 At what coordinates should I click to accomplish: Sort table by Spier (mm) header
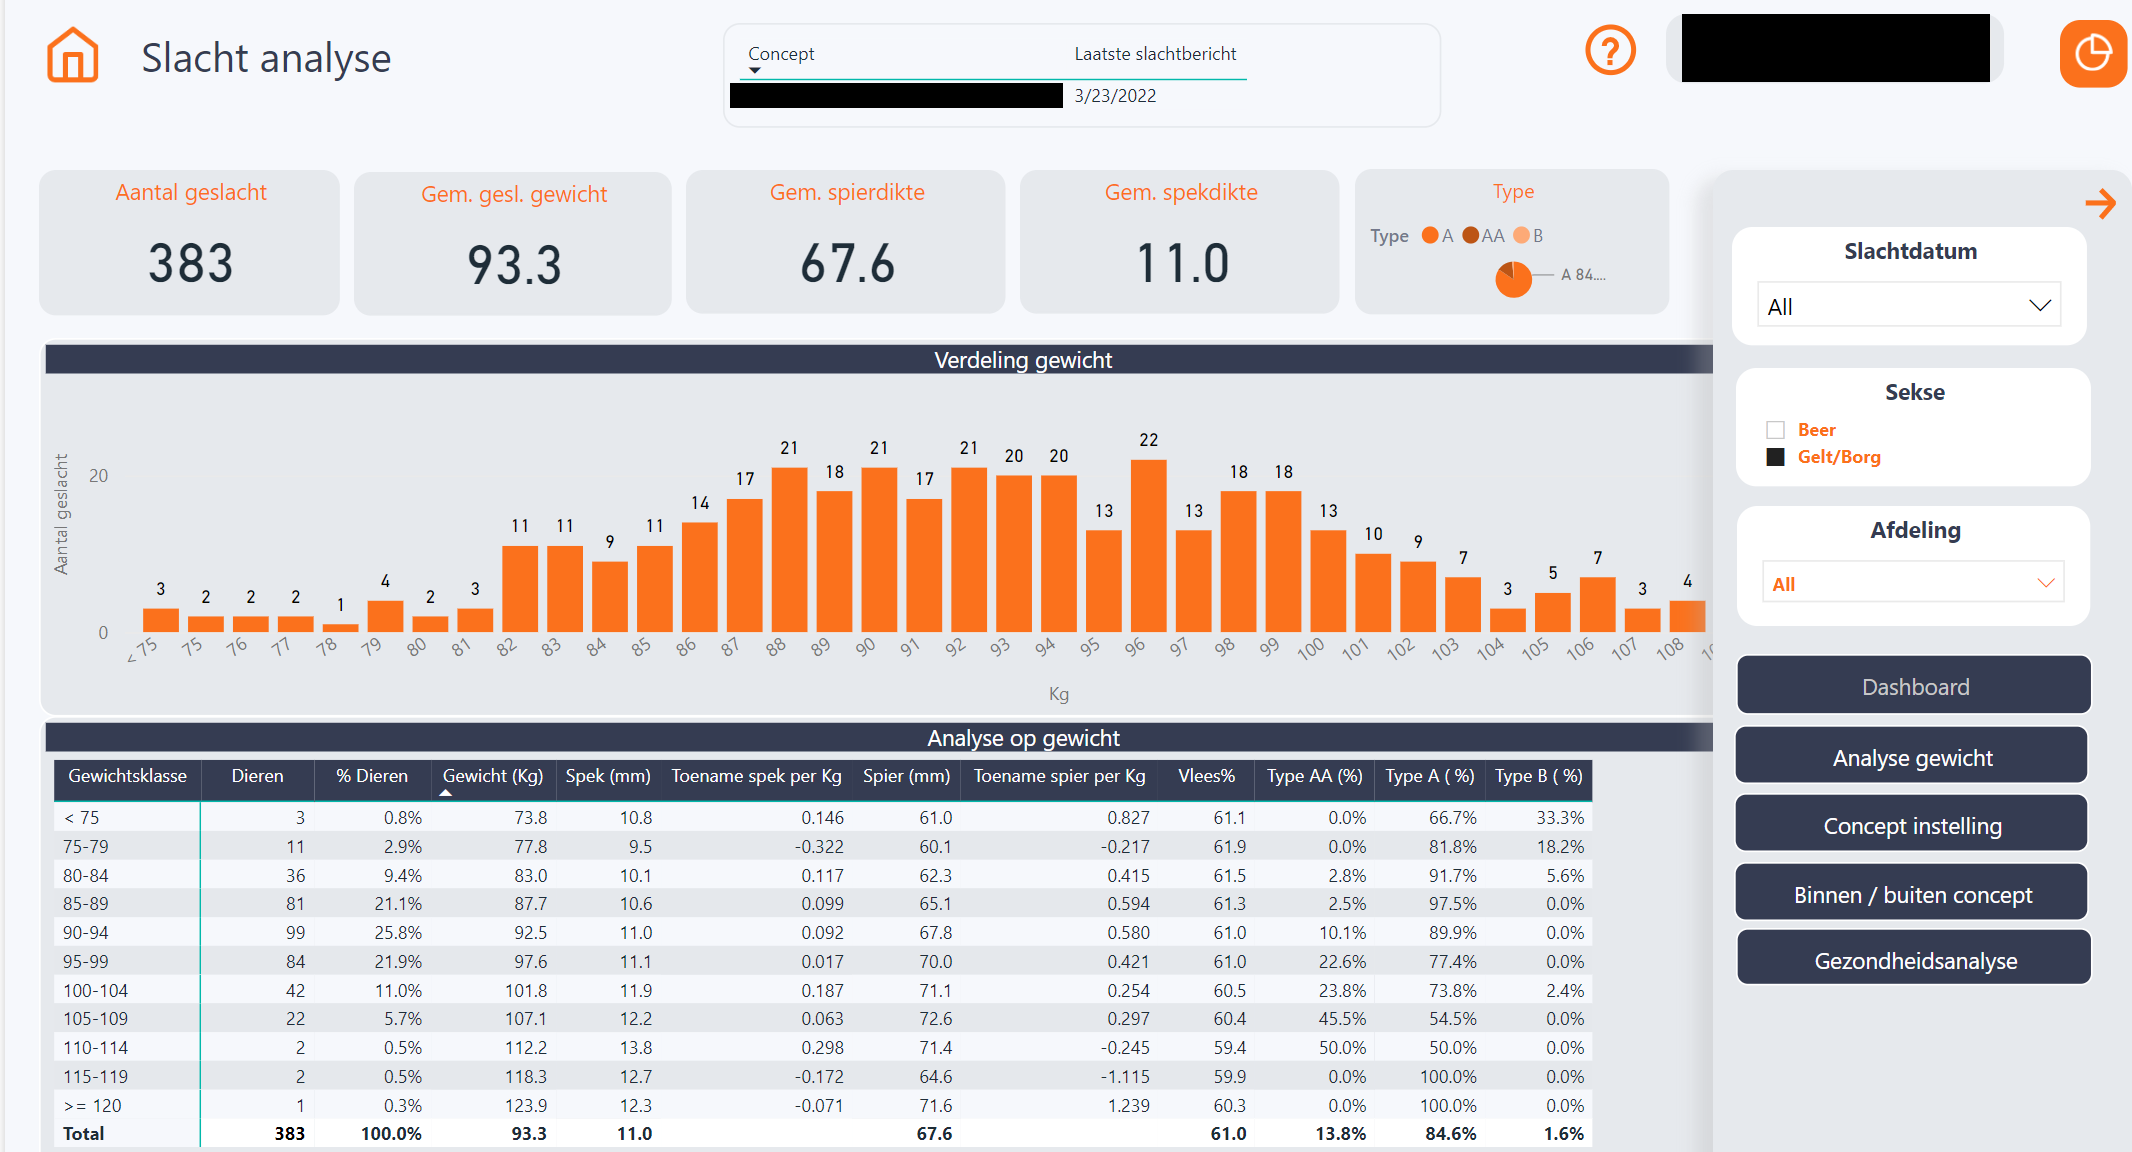[906, 776]
